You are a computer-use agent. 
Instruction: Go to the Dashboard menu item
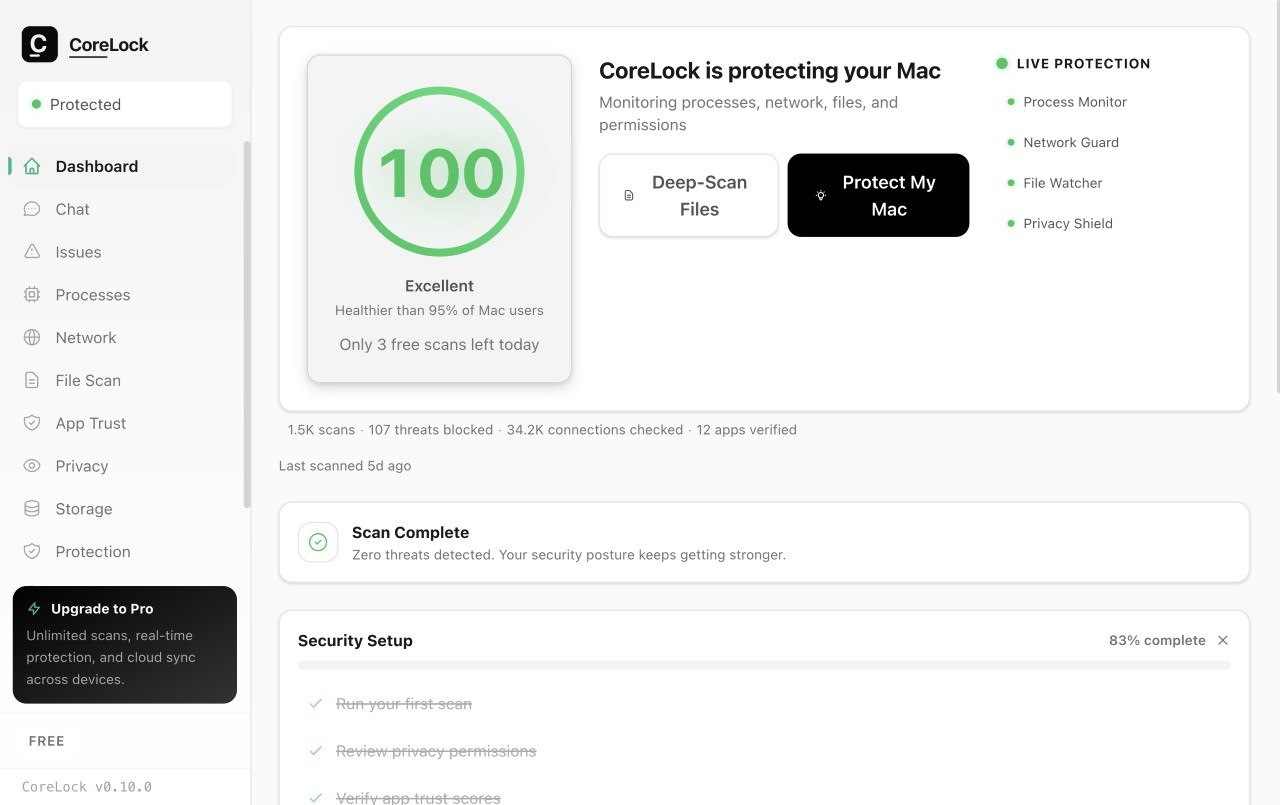point(97,166)
